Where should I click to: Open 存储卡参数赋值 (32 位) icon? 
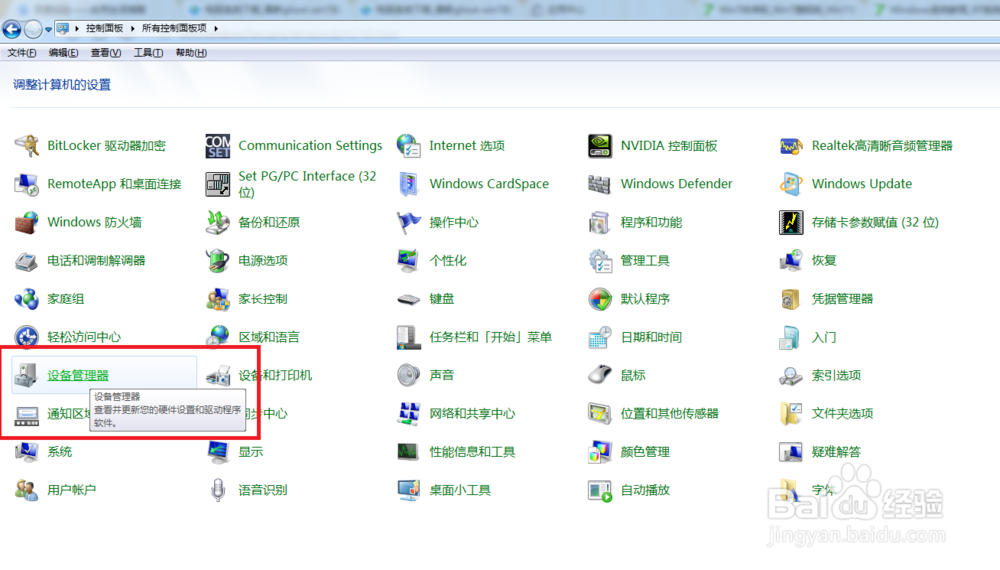pos(791,223)
